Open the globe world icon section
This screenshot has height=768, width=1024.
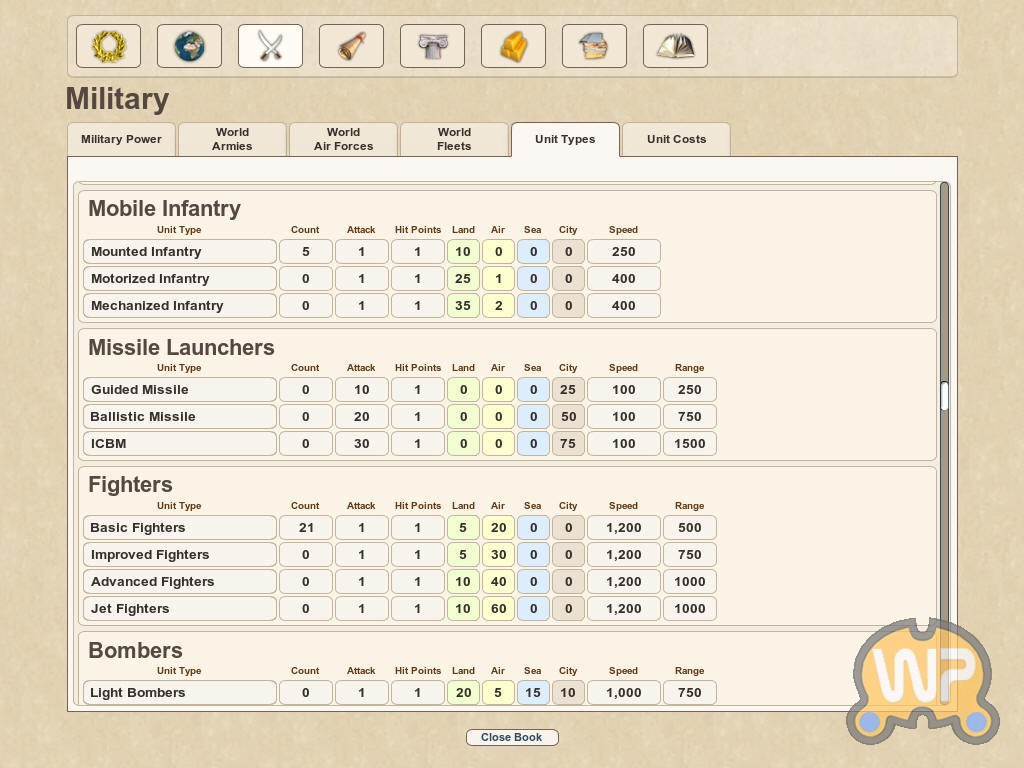click(x=189, y=46)
